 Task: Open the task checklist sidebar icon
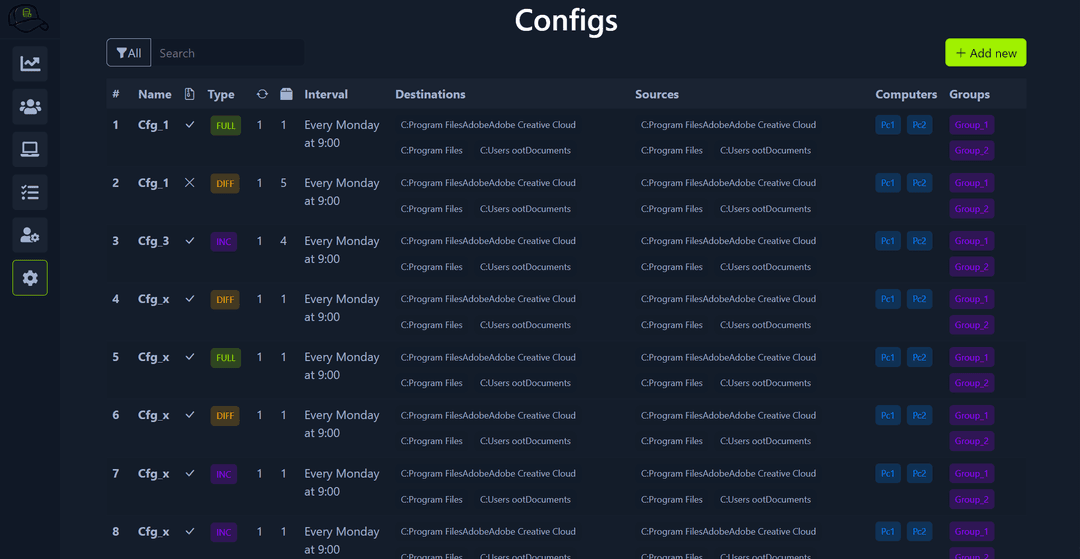click(x=30, y=193)
